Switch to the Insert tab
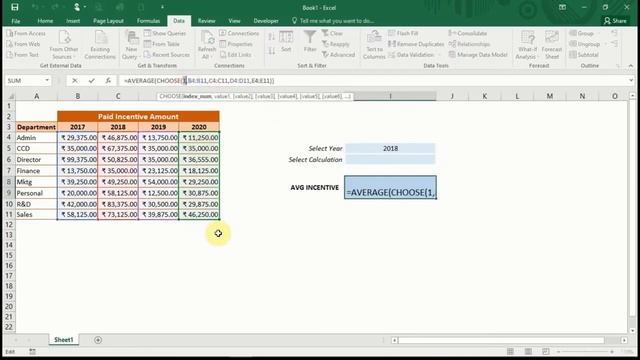 pyautogui.click(x=73, y=21)
